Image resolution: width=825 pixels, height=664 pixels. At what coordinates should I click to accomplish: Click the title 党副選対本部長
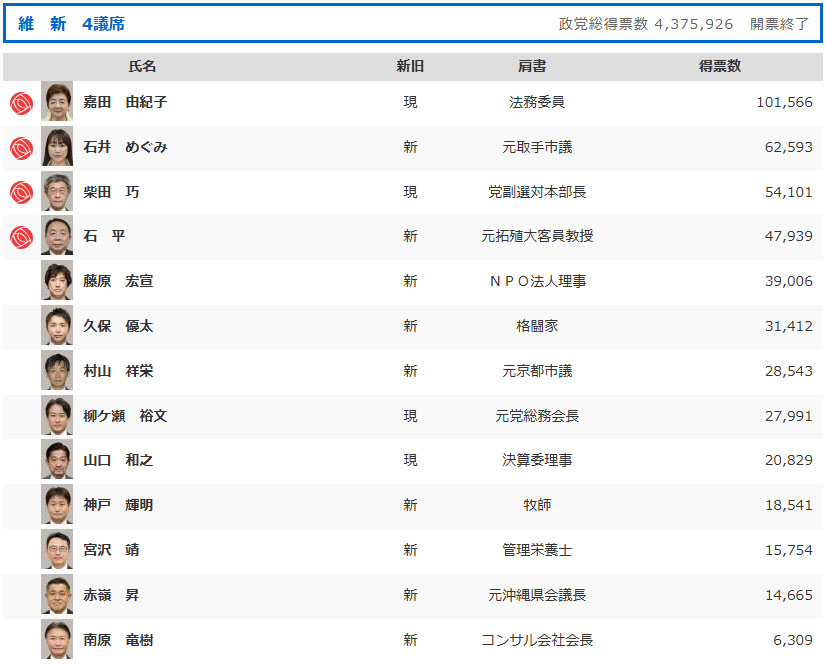[537, 192]
